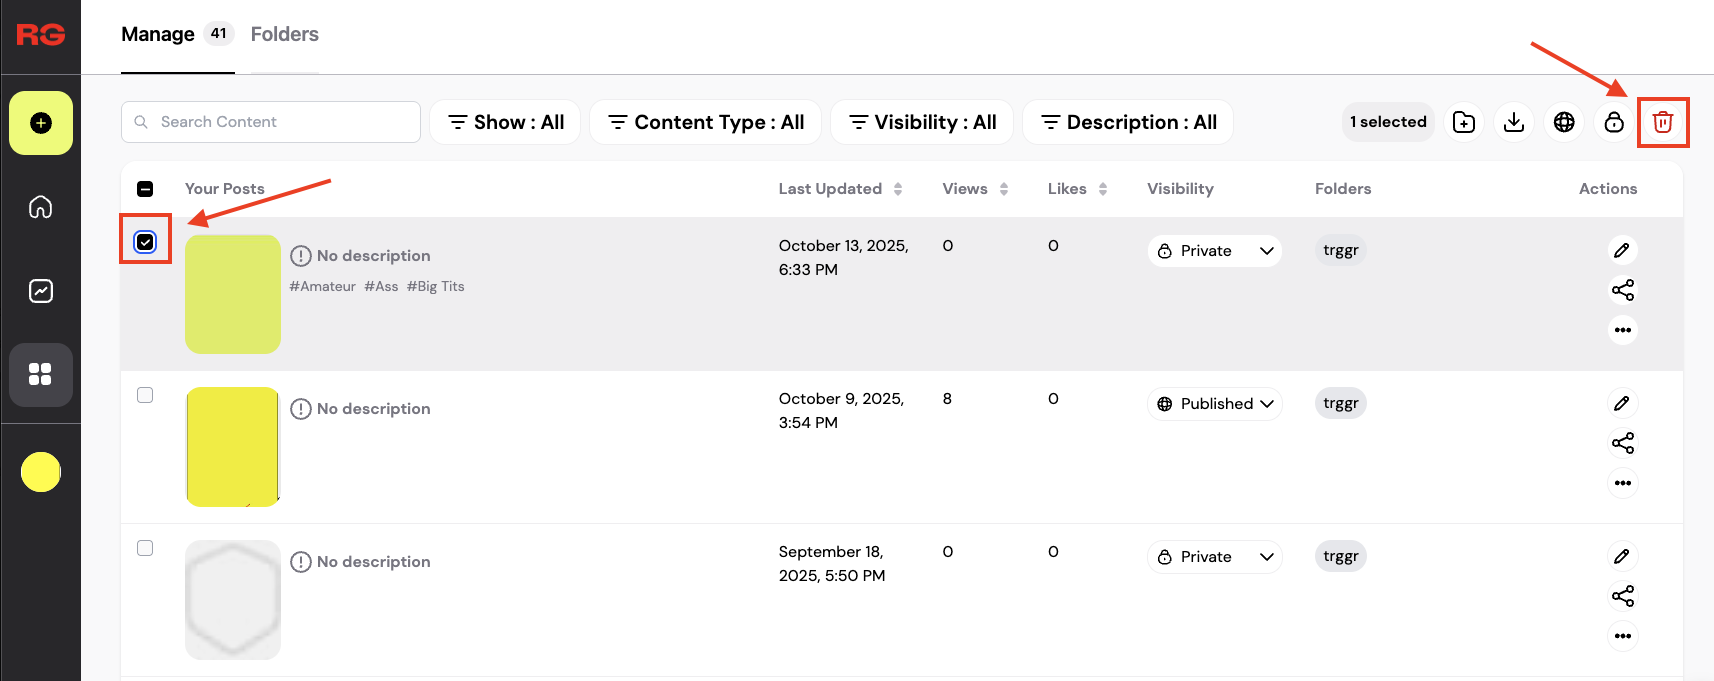Open the home icon in sidebar
The width and height of the screenshot is (1714, 681).
point(41,207)
